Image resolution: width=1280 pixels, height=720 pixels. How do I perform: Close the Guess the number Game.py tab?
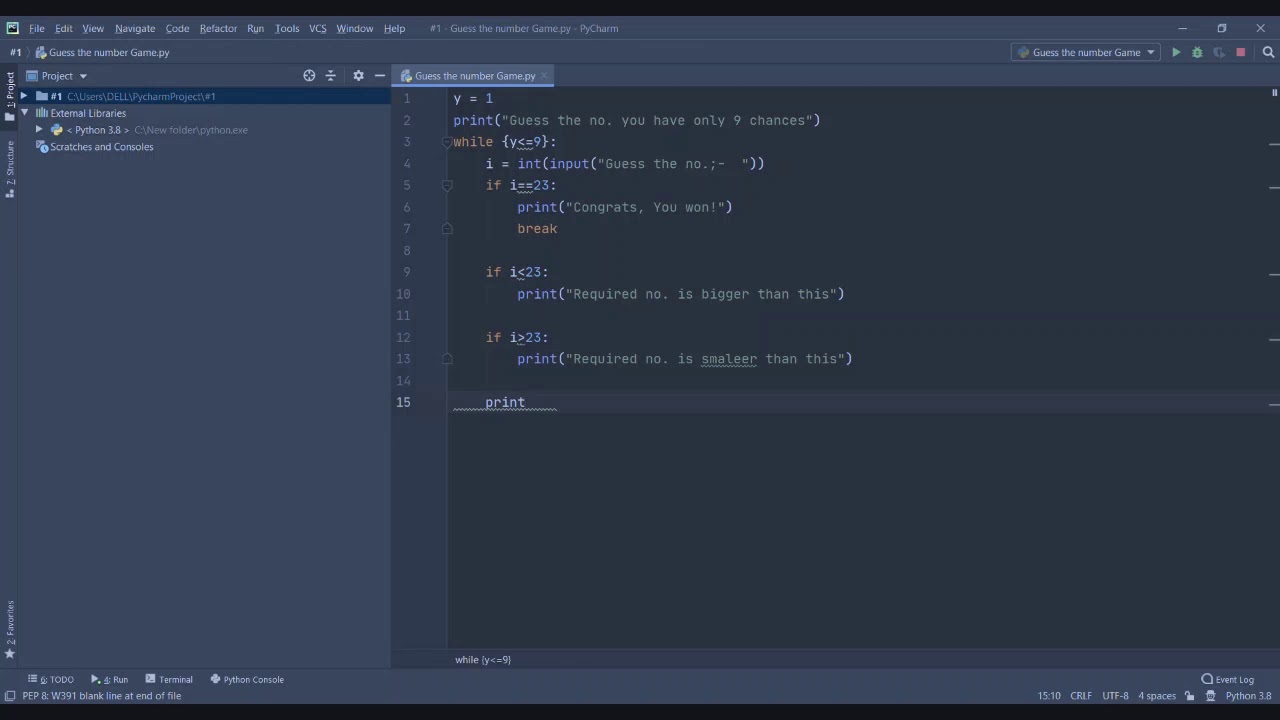point(544,76)
